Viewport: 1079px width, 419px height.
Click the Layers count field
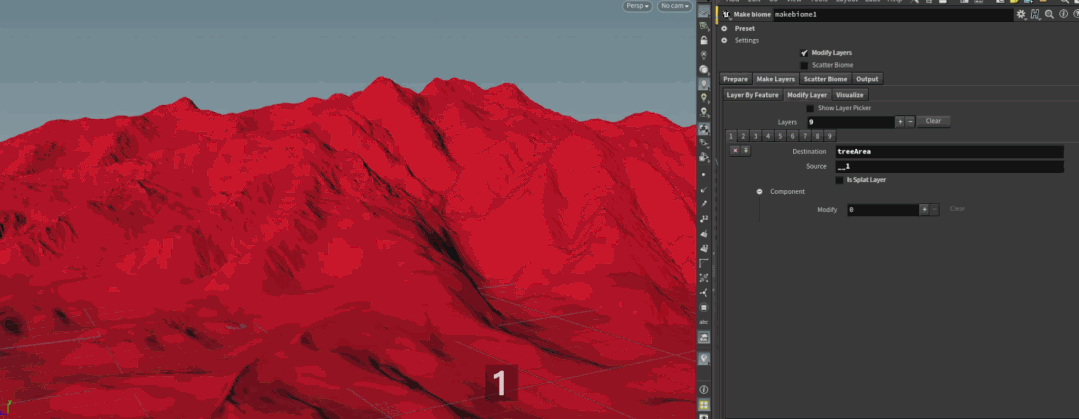coord(851,122)
